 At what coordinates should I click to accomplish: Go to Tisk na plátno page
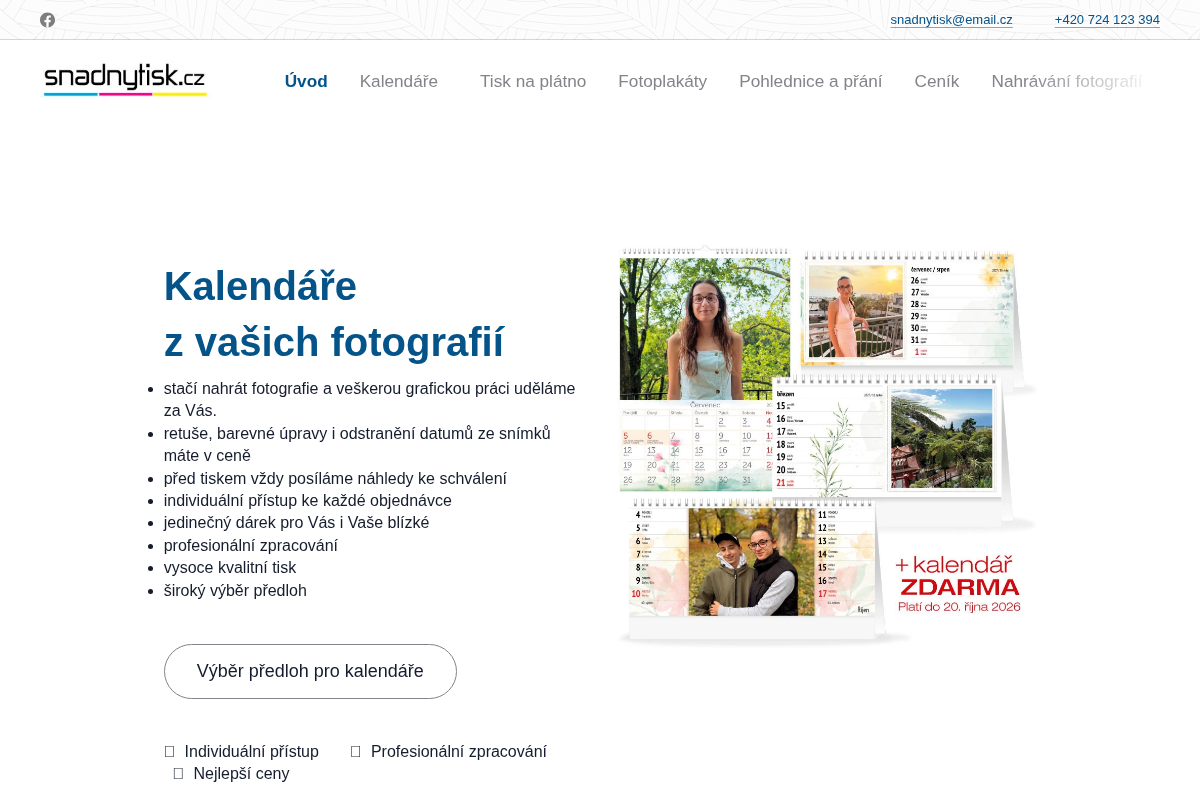[x=533, y=82]
